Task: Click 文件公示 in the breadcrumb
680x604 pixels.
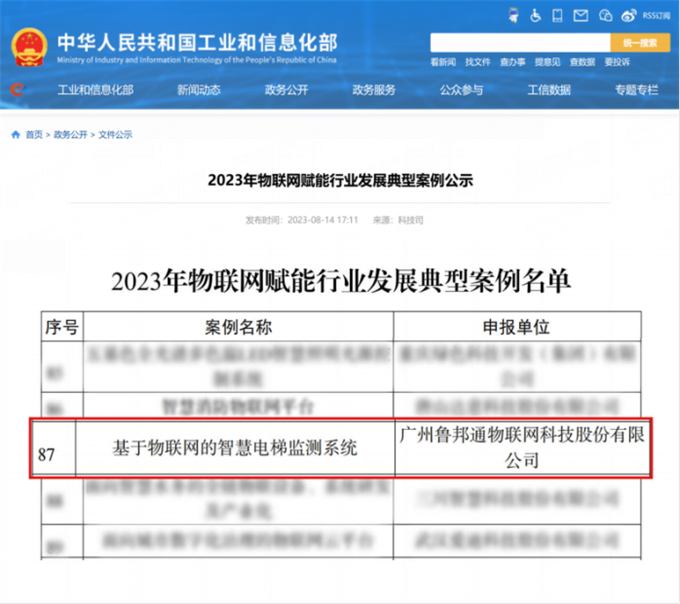Action: pyautogui.click(x=115, y=134)
